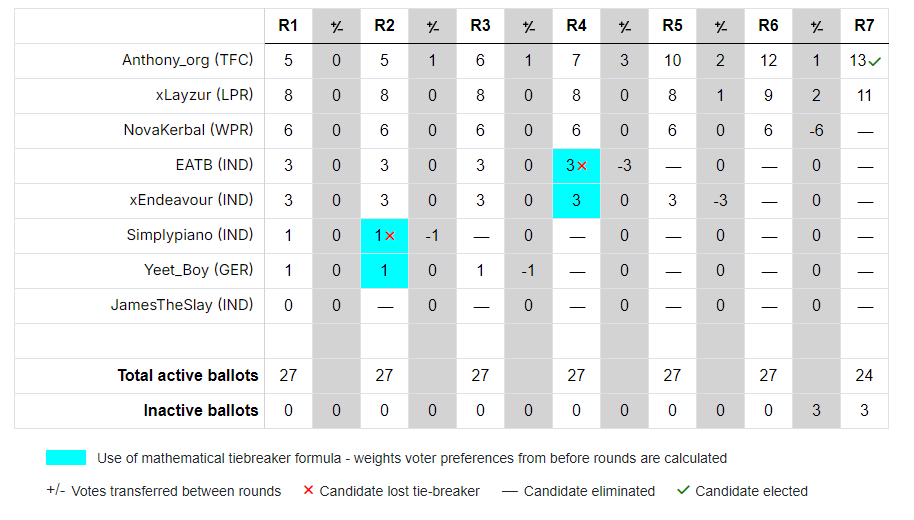Click the 'Inactive ballots' row label
The width and height of the screenshot is (914, 520).
tap(200, 410)
